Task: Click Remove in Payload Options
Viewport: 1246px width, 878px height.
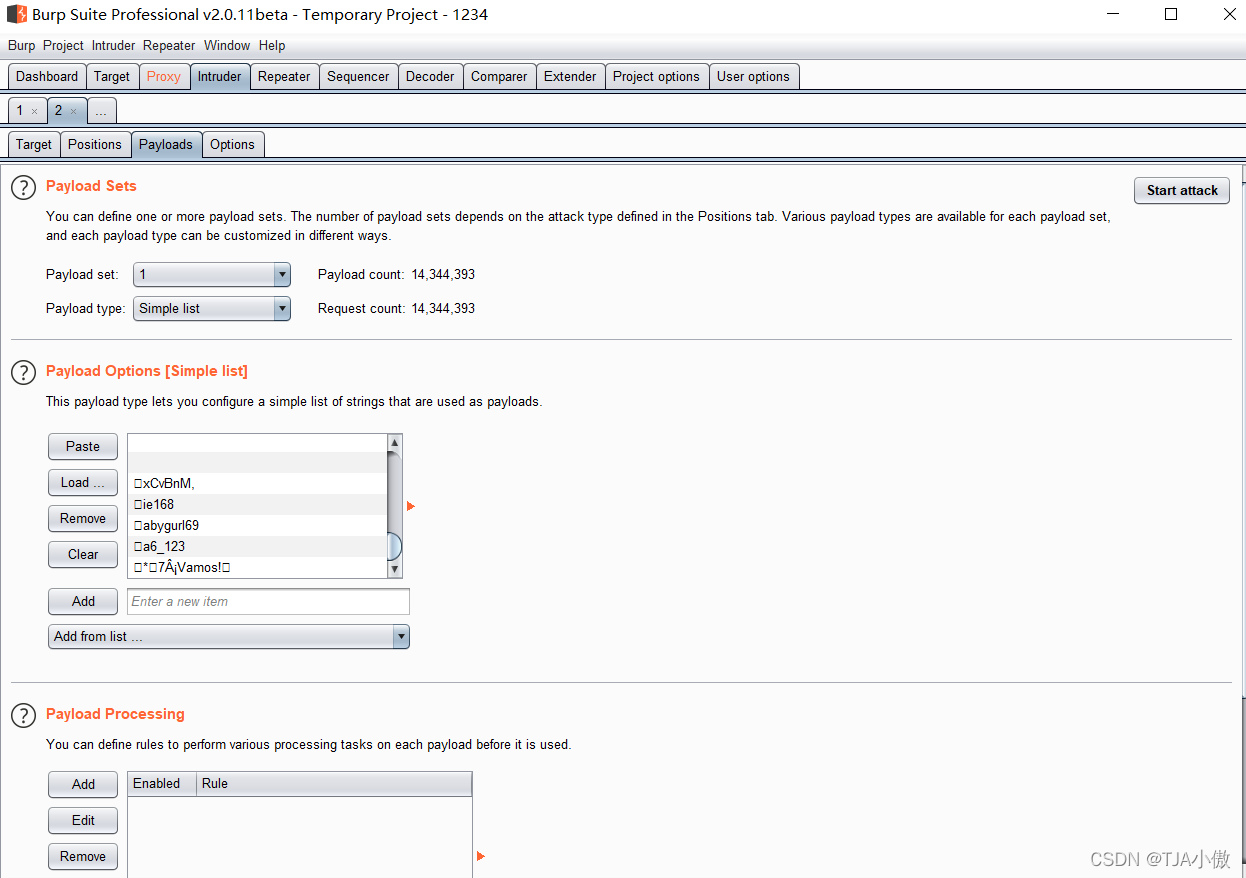Action: 83,518
